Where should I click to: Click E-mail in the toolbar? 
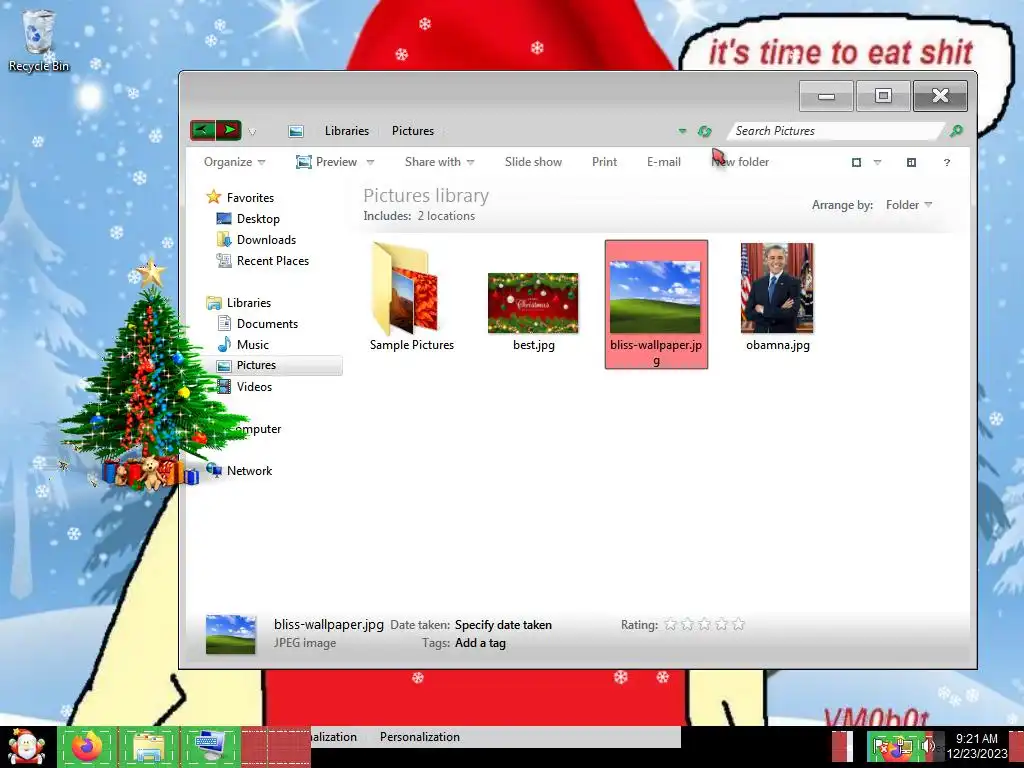pyautogui.click(x=664, y=162)
